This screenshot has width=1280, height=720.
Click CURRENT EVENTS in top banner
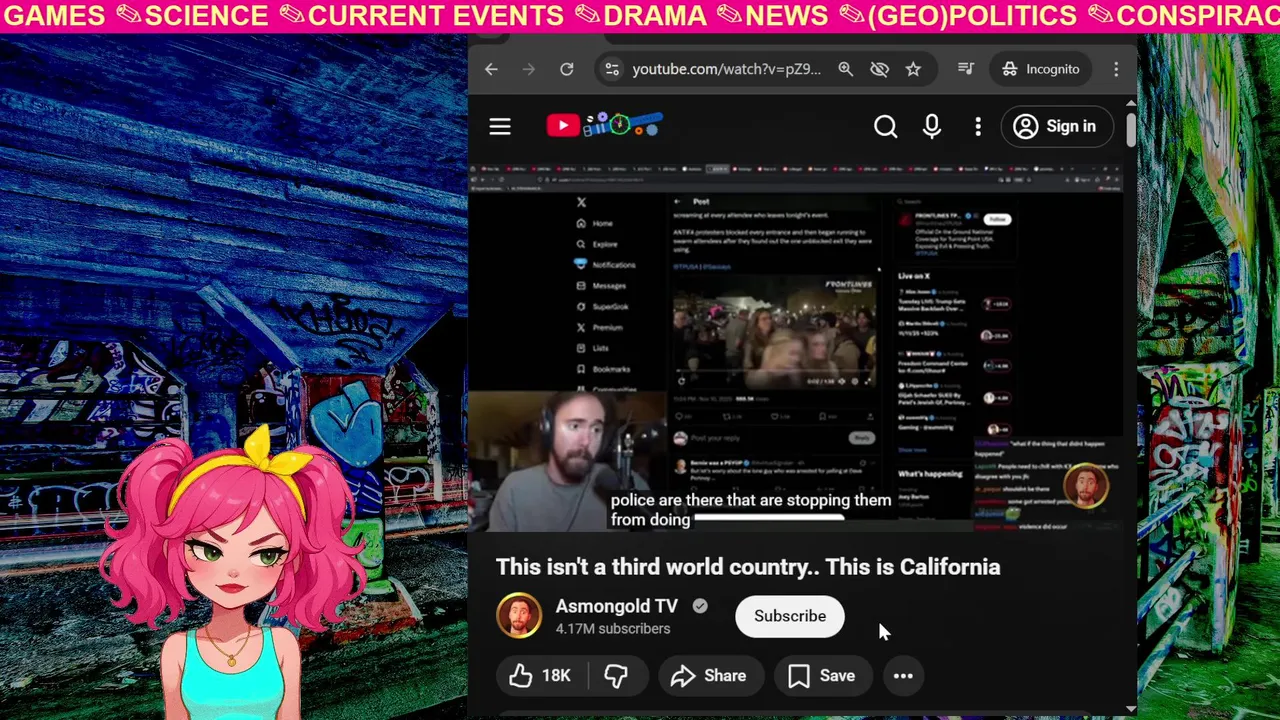435,16
